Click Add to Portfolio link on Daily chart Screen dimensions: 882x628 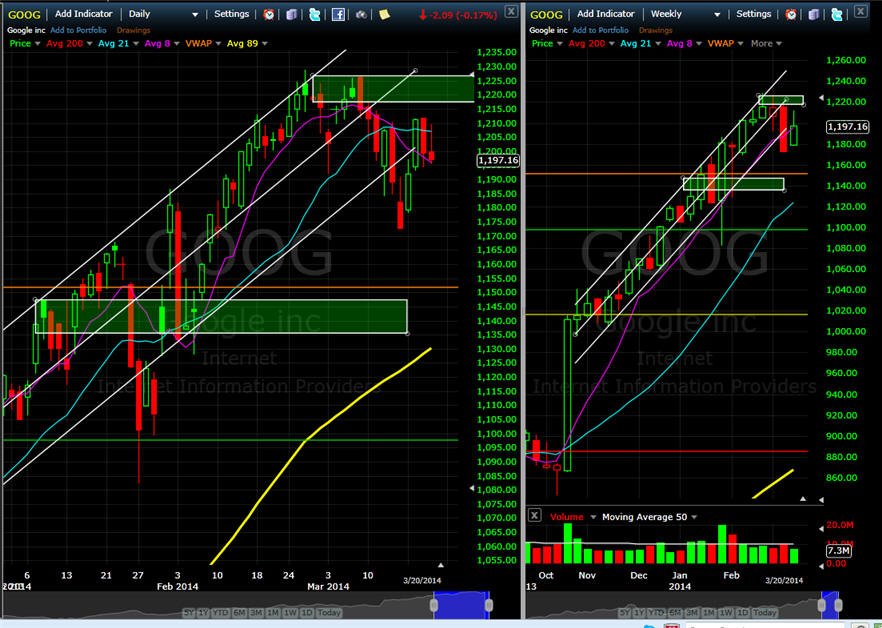[x=78, y=30]
